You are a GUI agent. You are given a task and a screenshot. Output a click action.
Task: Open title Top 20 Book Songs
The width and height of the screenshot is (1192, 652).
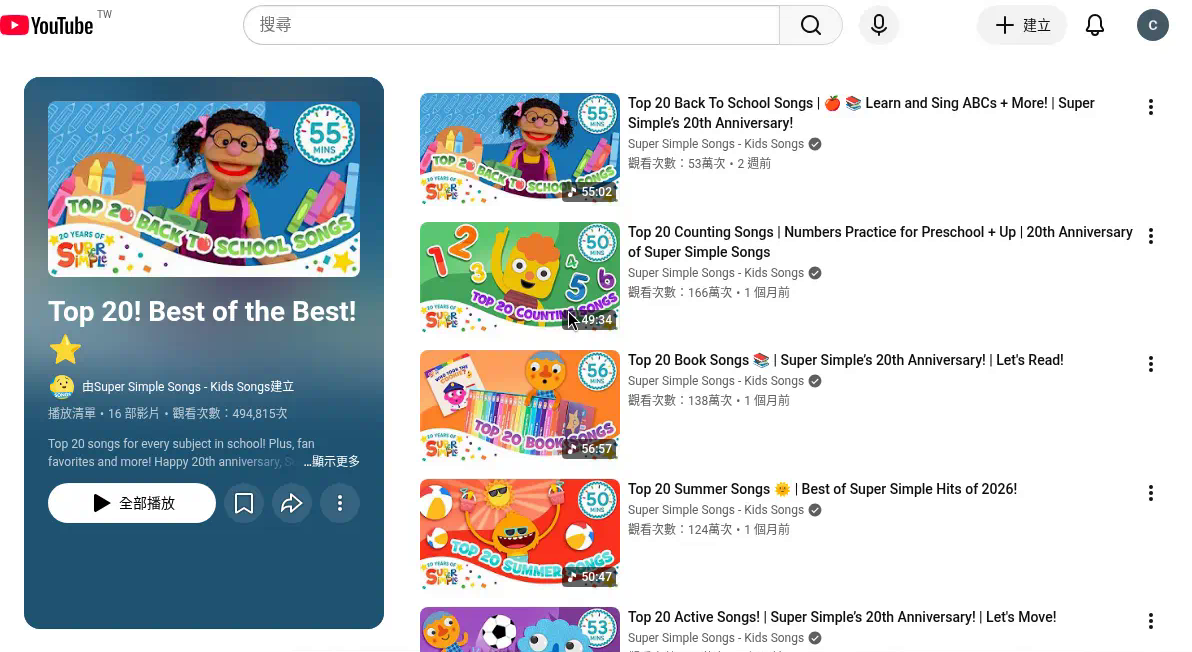845,360
